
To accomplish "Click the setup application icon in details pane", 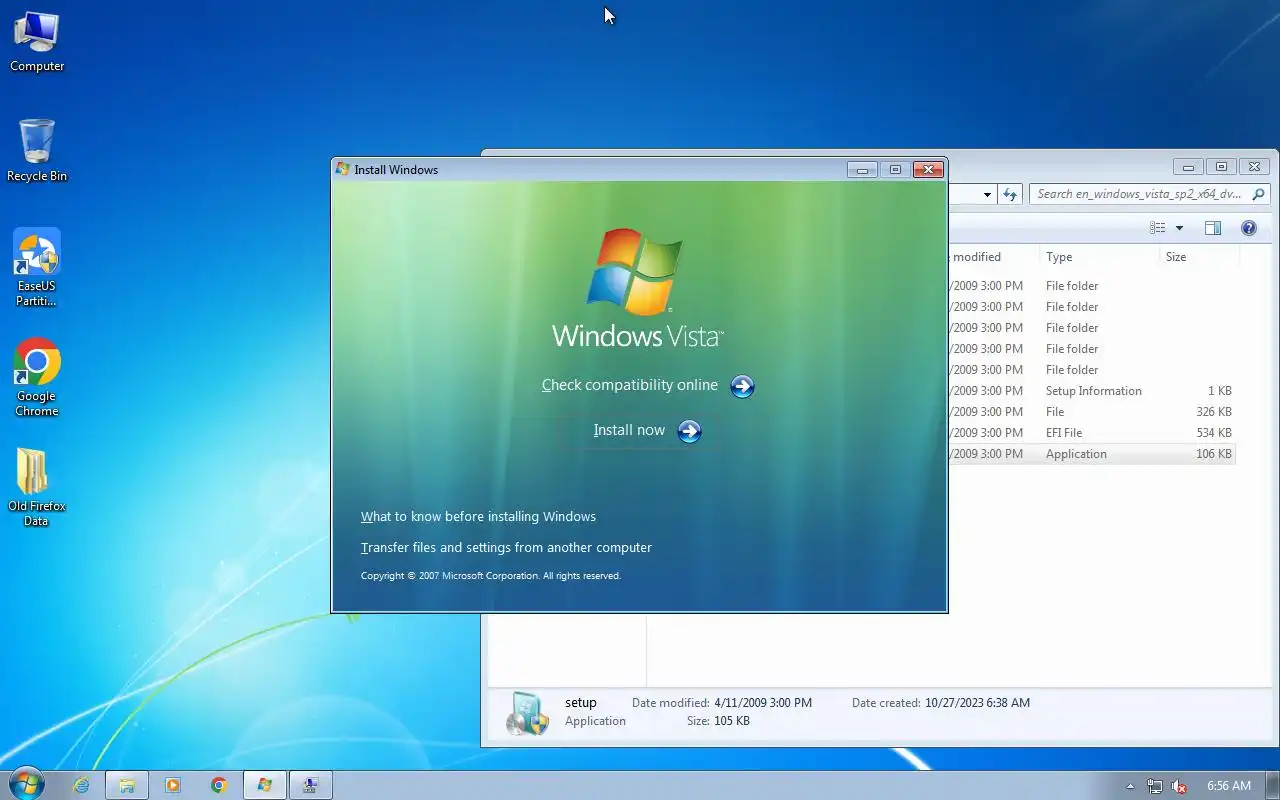I will [x=527, y=713].
